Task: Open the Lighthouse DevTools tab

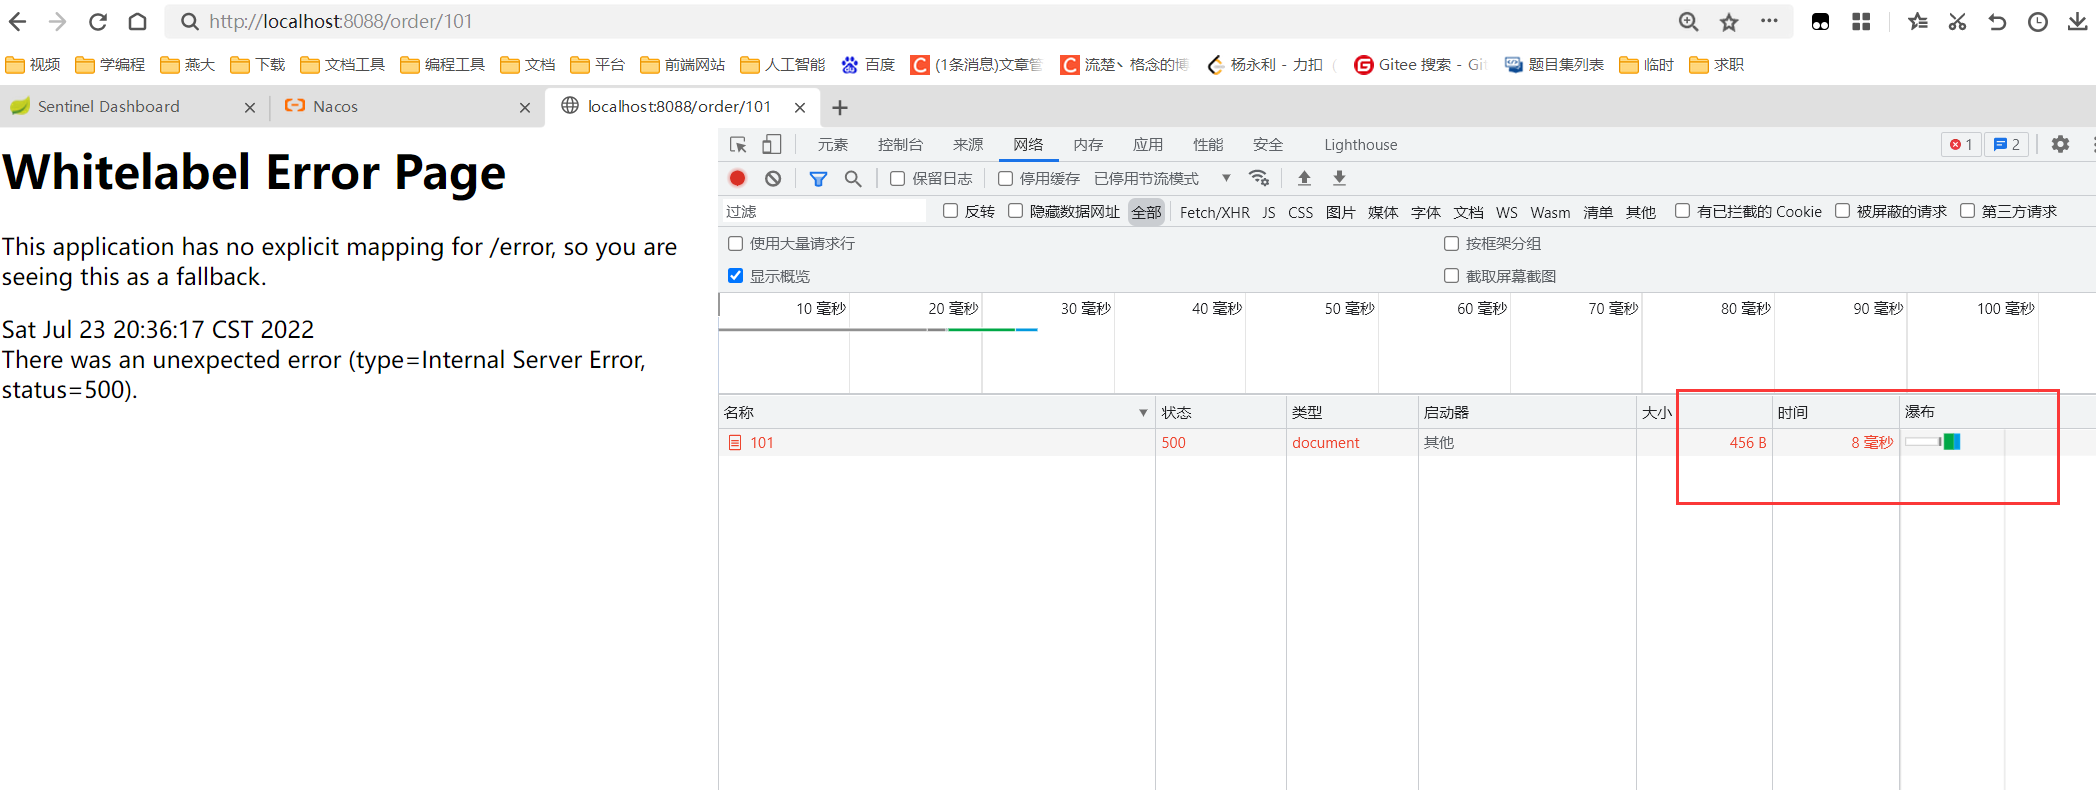Action: pos(1360,144)
